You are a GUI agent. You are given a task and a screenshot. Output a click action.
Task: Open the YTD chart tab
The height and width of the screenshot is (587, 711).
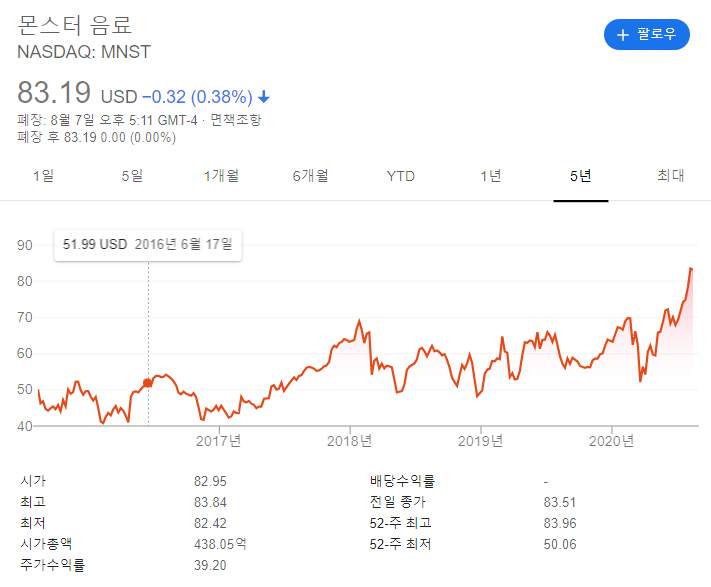401,176
